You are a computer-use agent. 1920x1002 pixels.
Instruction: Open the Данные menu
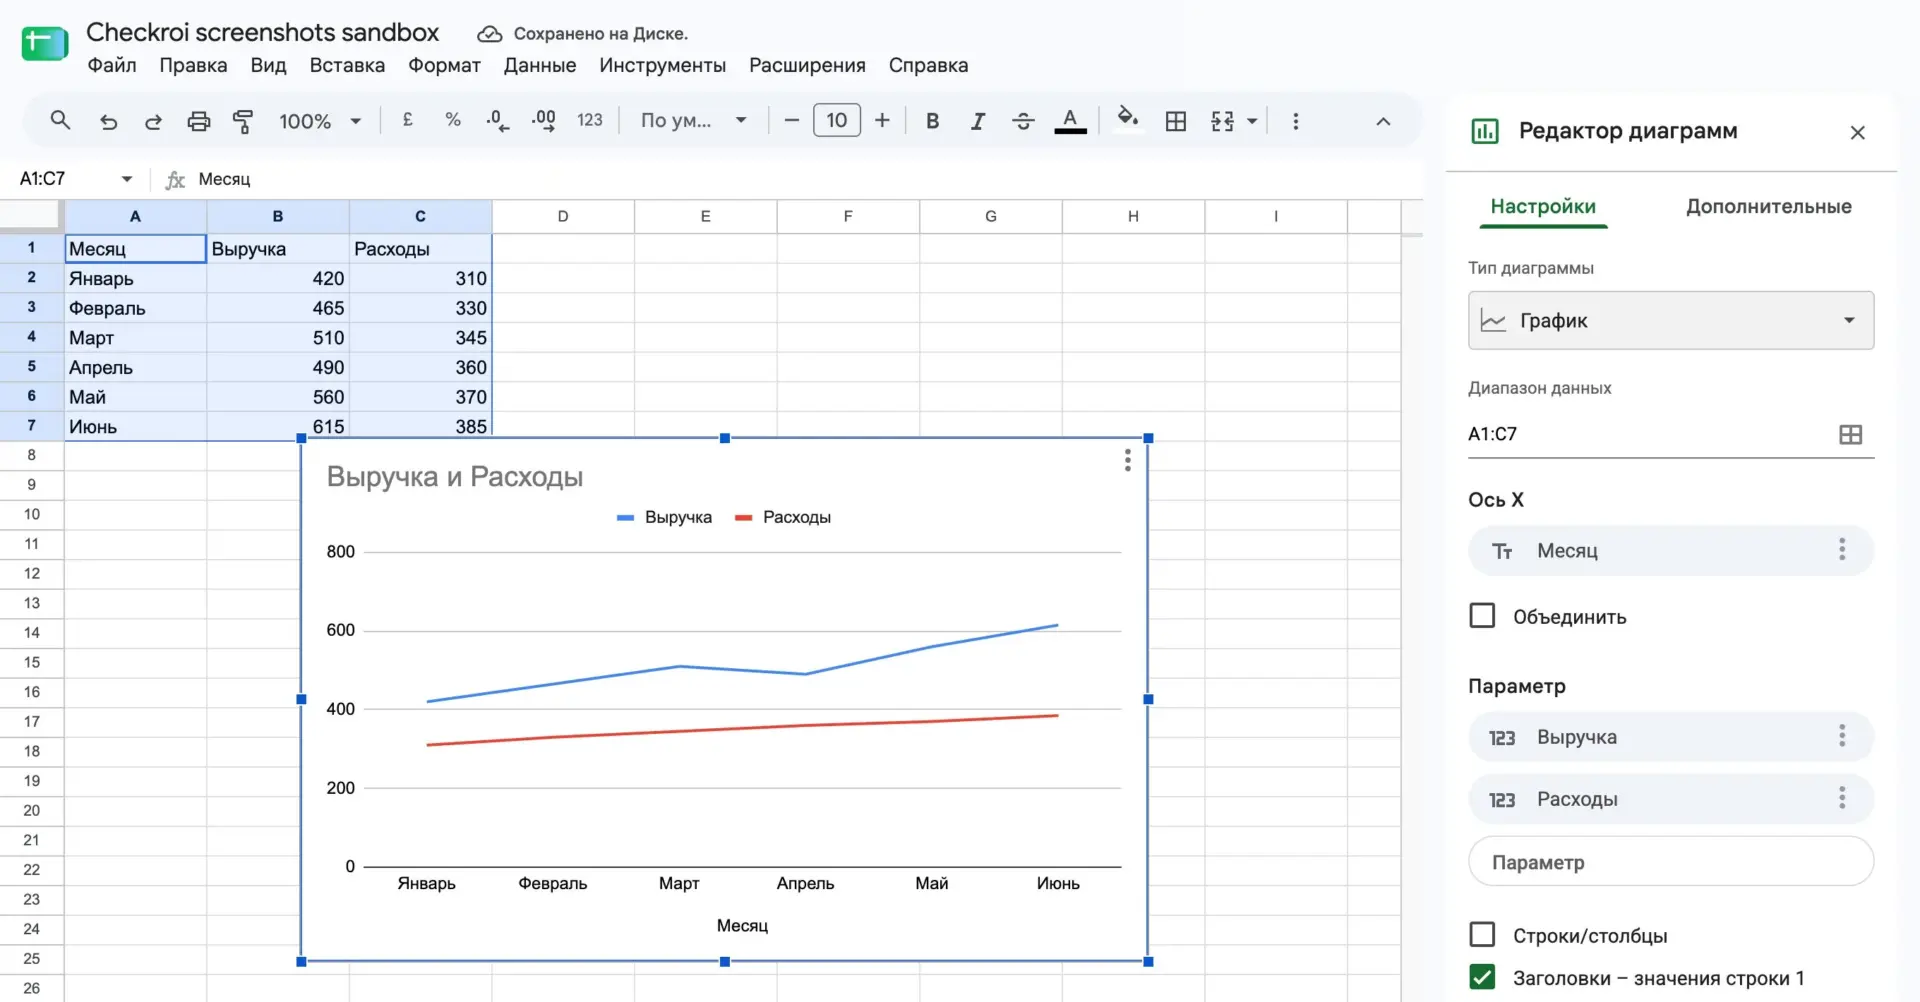click(x=540, y=65)
